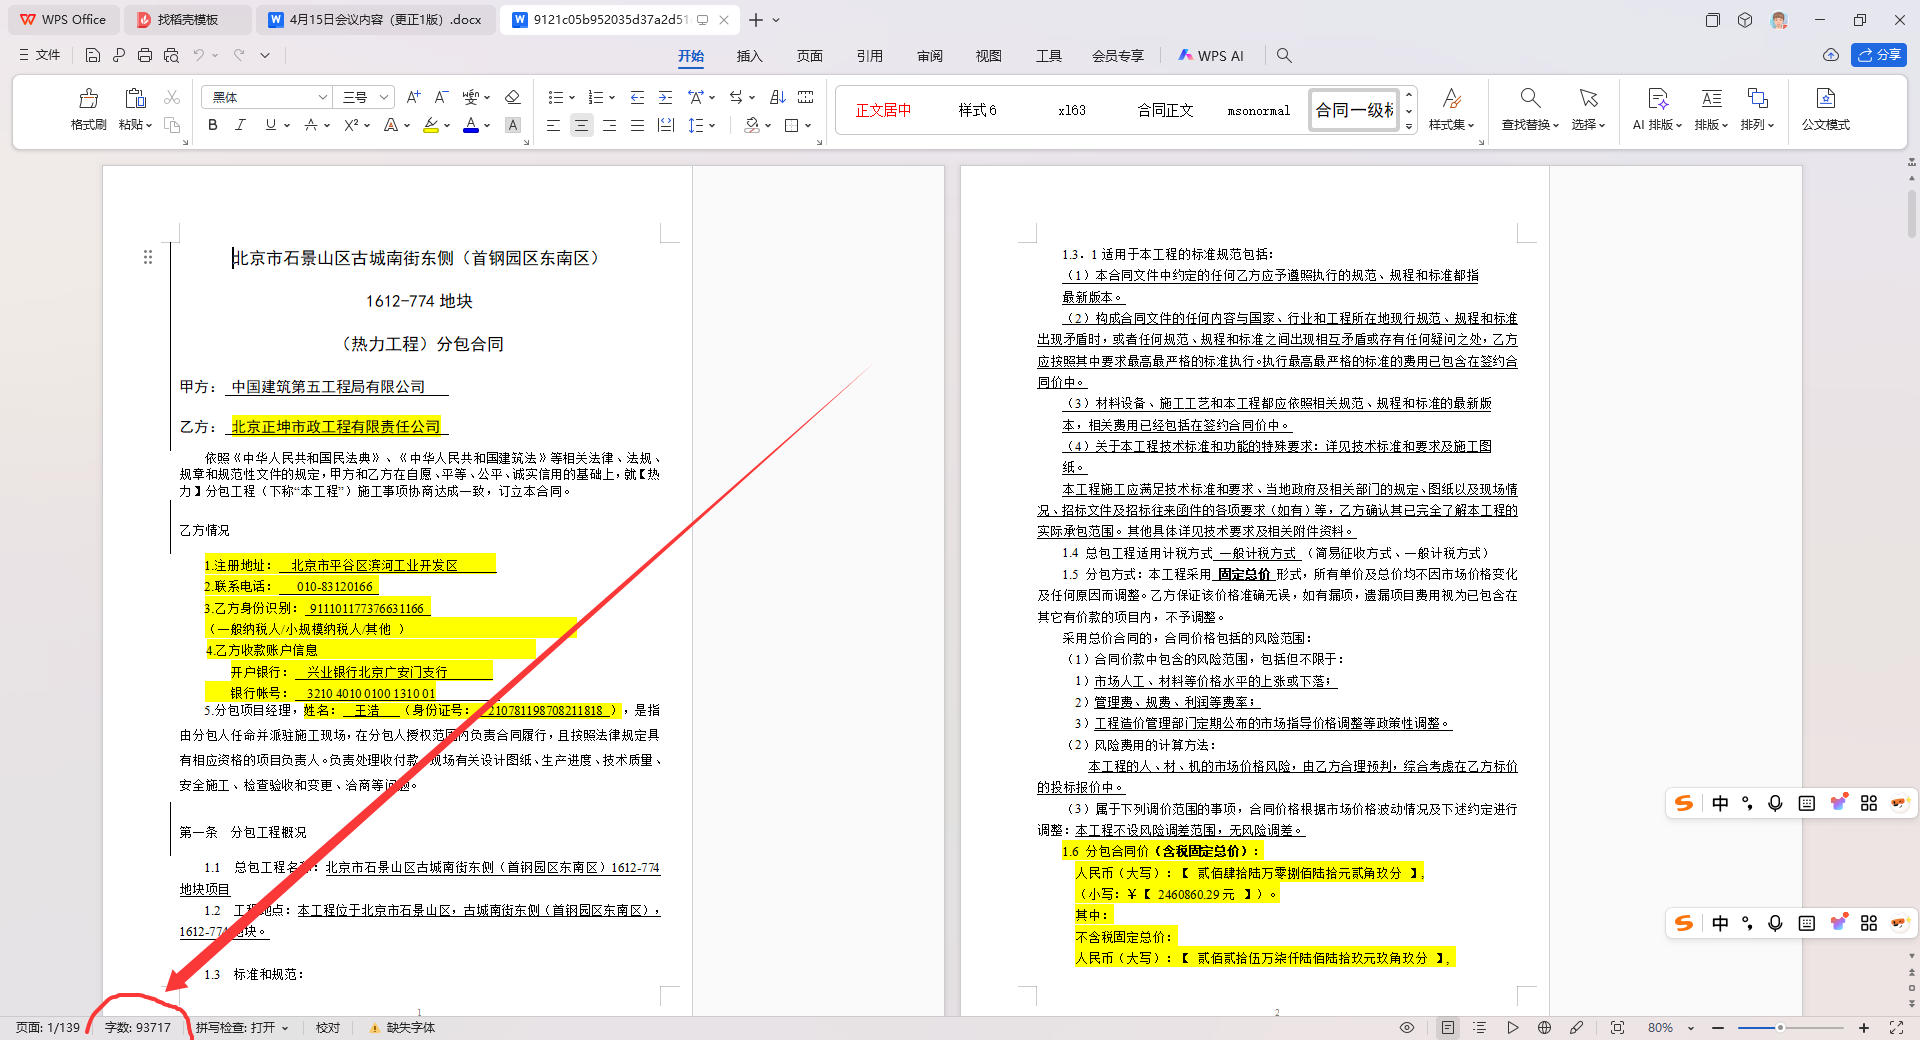The height and width of the screenshot is (1040, 1920).
Task: Click the Cut scissors icon
Action: [x=172, y=97]
